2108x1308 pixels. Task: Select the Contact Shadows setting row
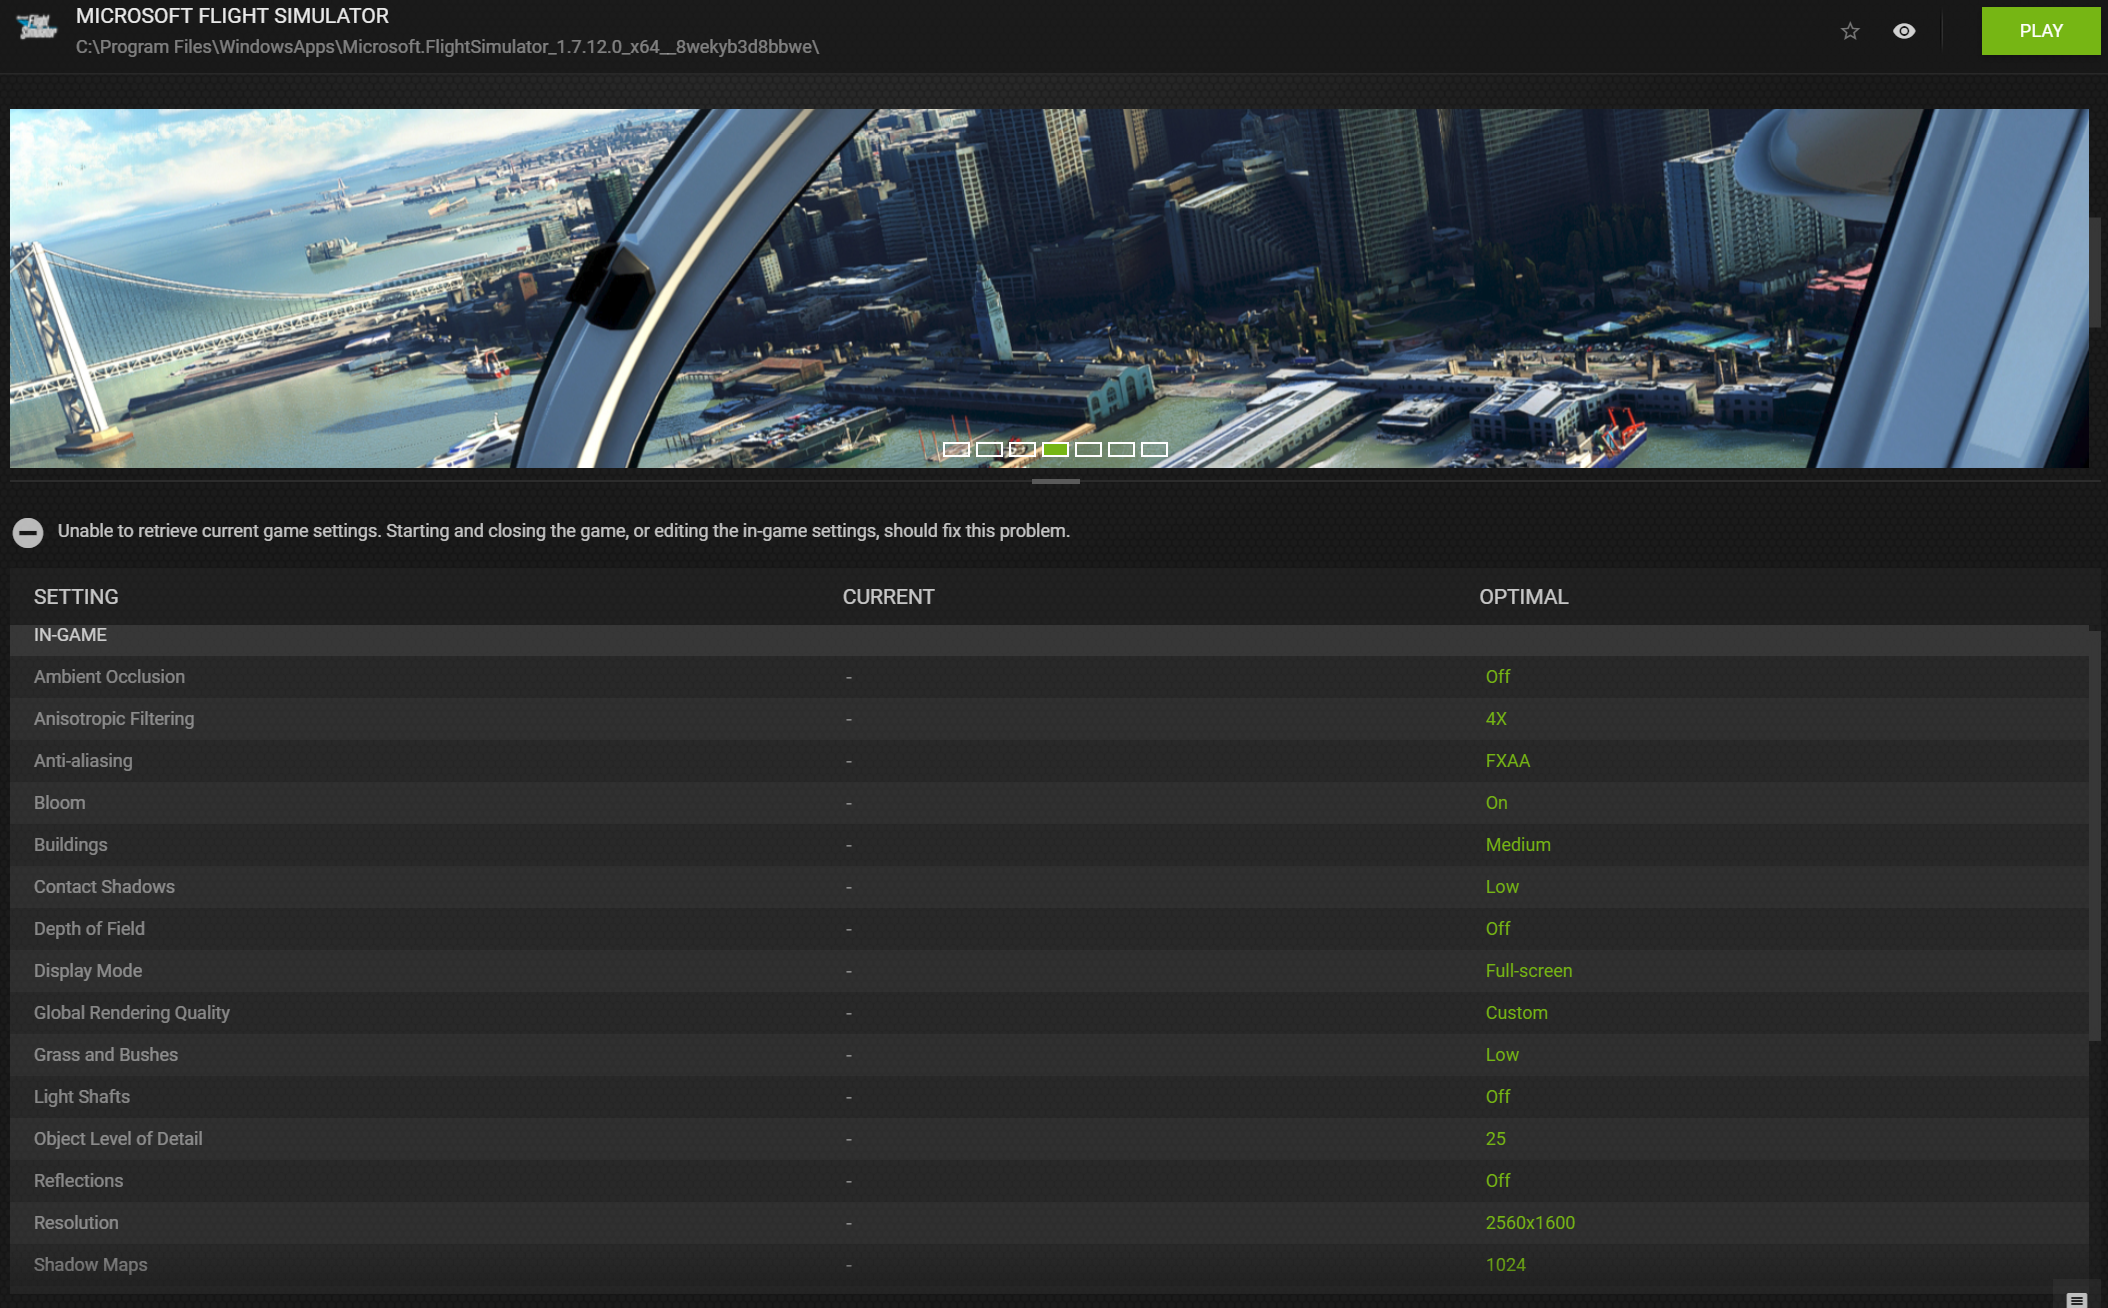[x=1049, y=887]
